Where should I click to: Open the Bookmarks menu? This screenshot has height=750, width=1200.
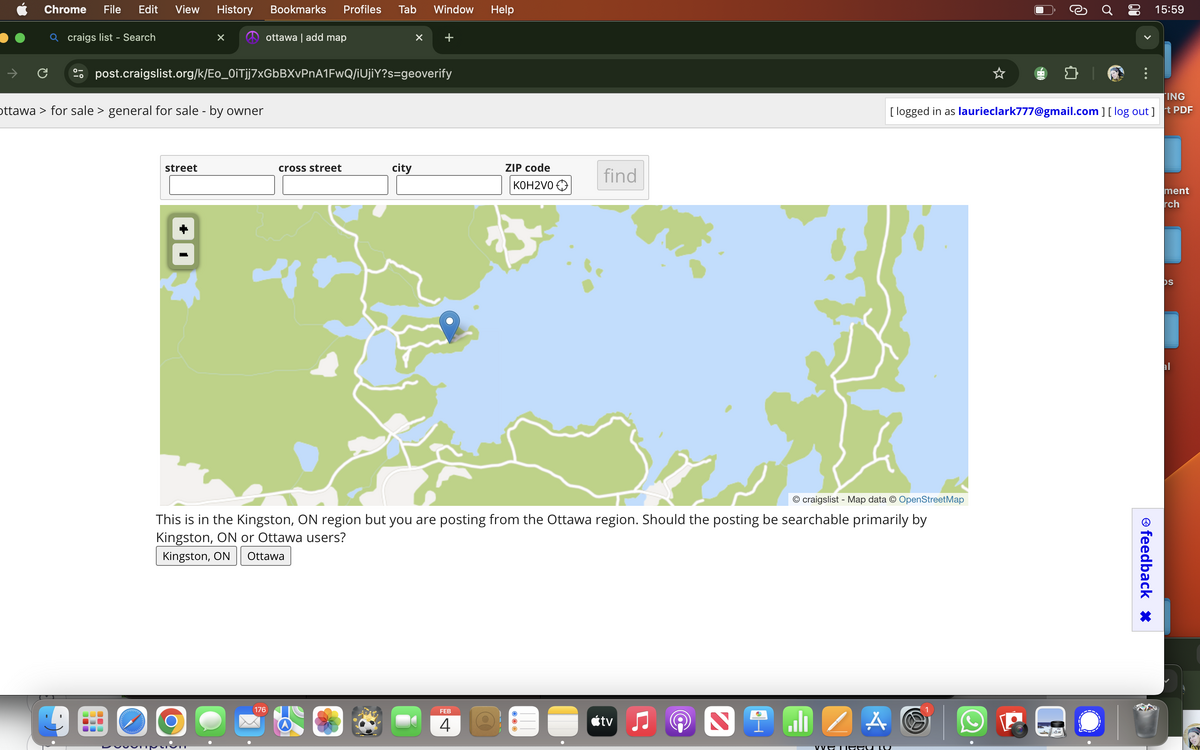298,10
